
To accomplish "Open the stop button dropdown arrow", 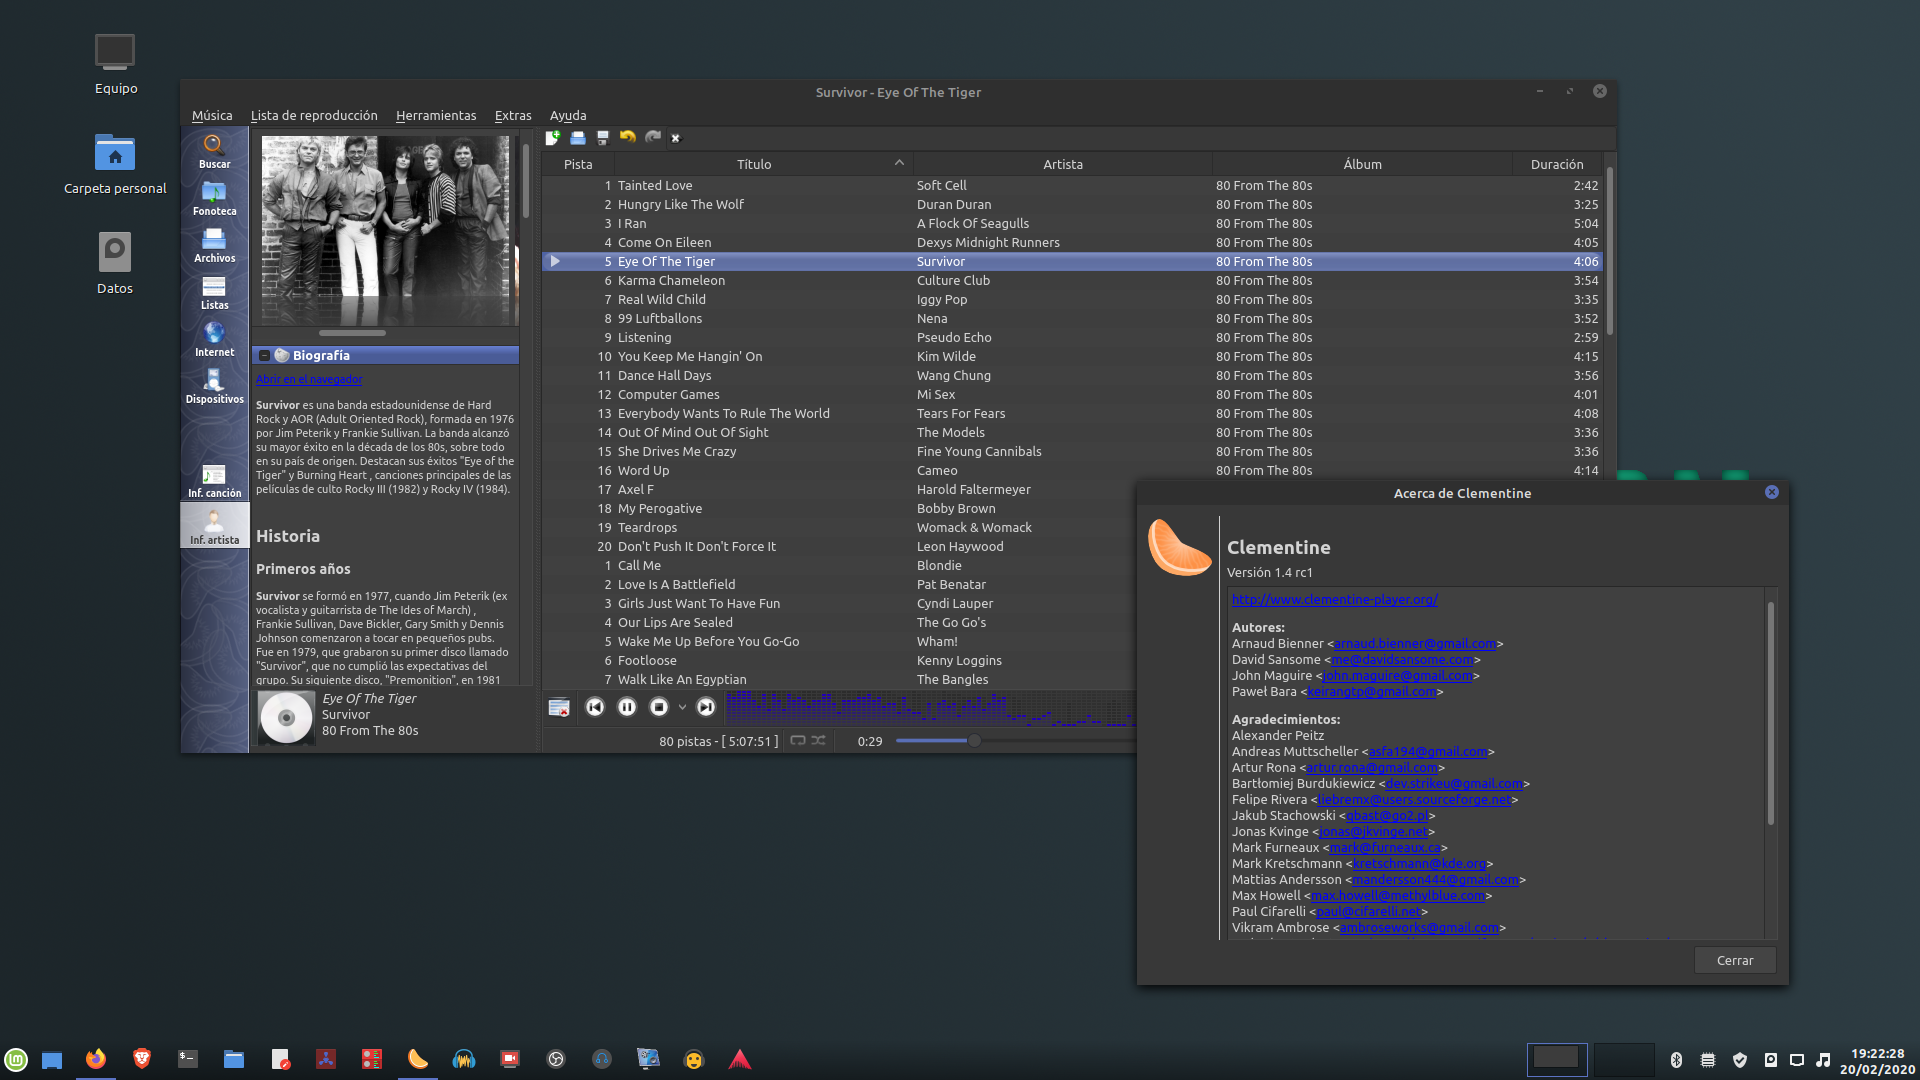I will point(682,707).
